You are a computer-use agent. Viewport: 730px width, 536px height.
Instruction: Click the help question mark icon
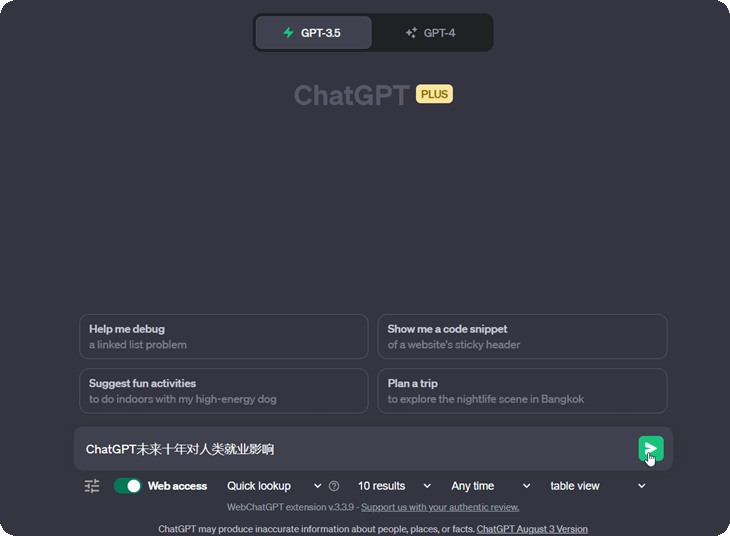(x=334, y=486)
